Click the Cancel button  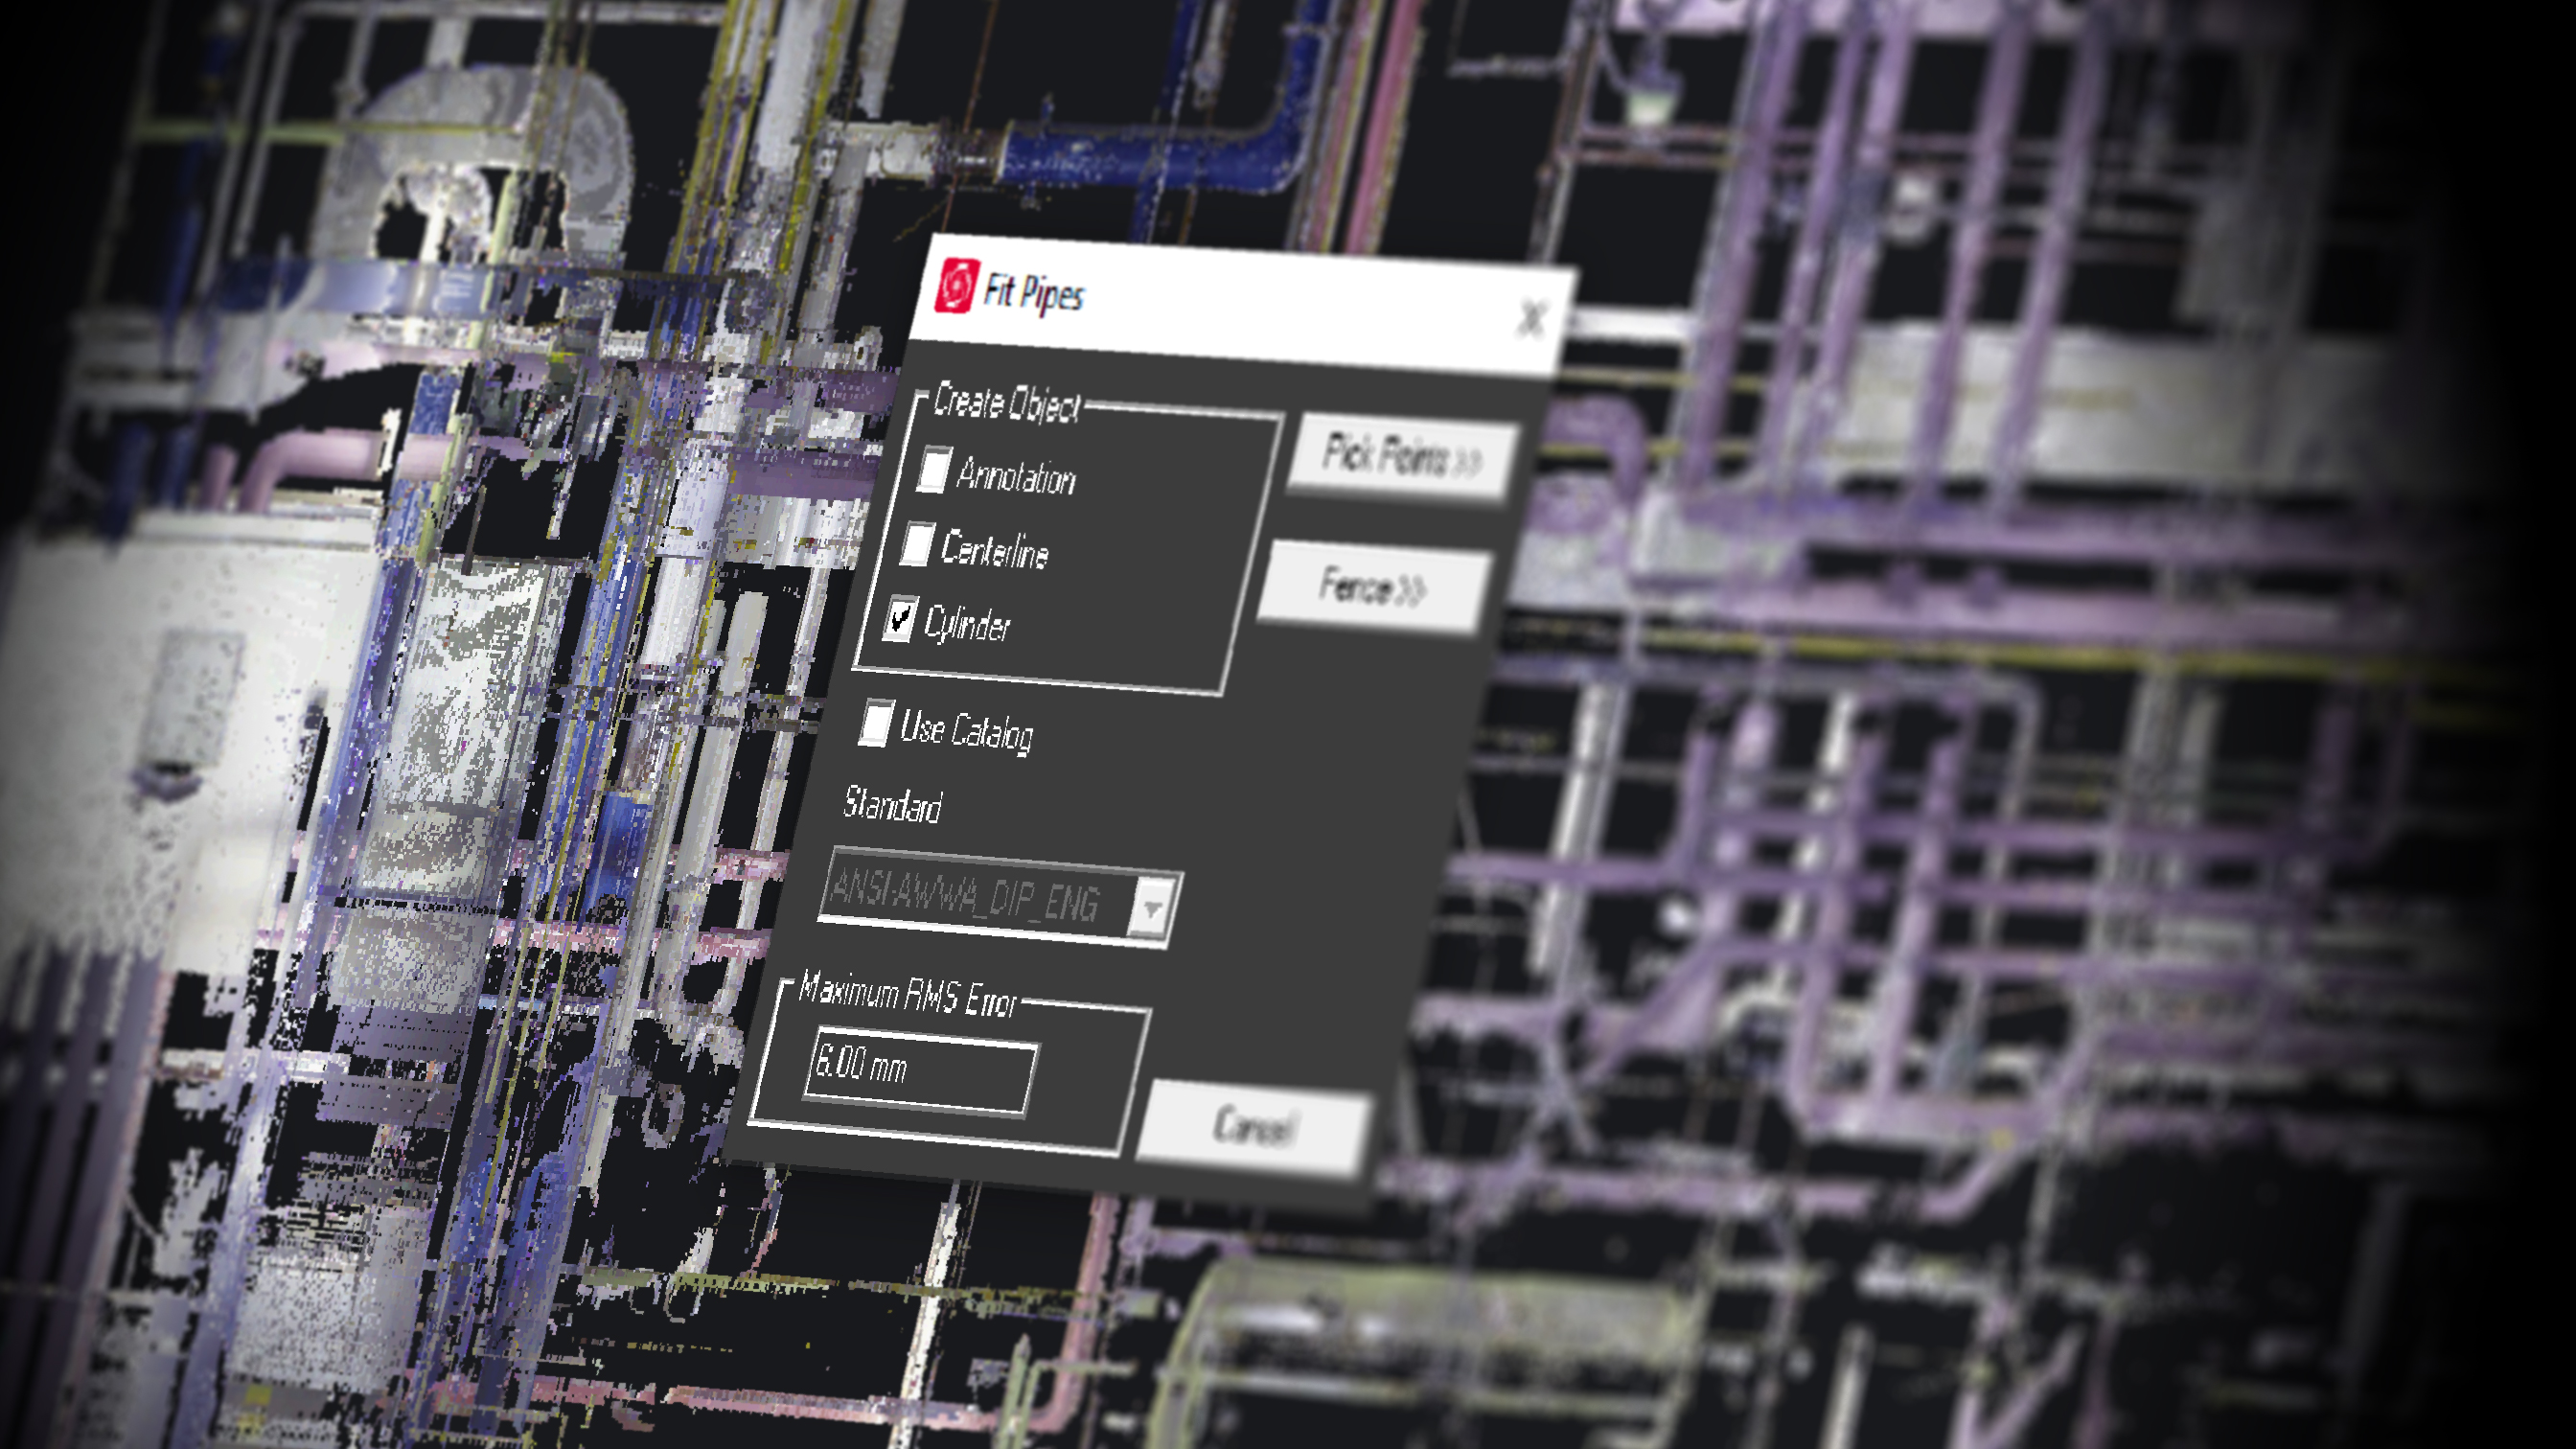(x=1253, y=1126)
